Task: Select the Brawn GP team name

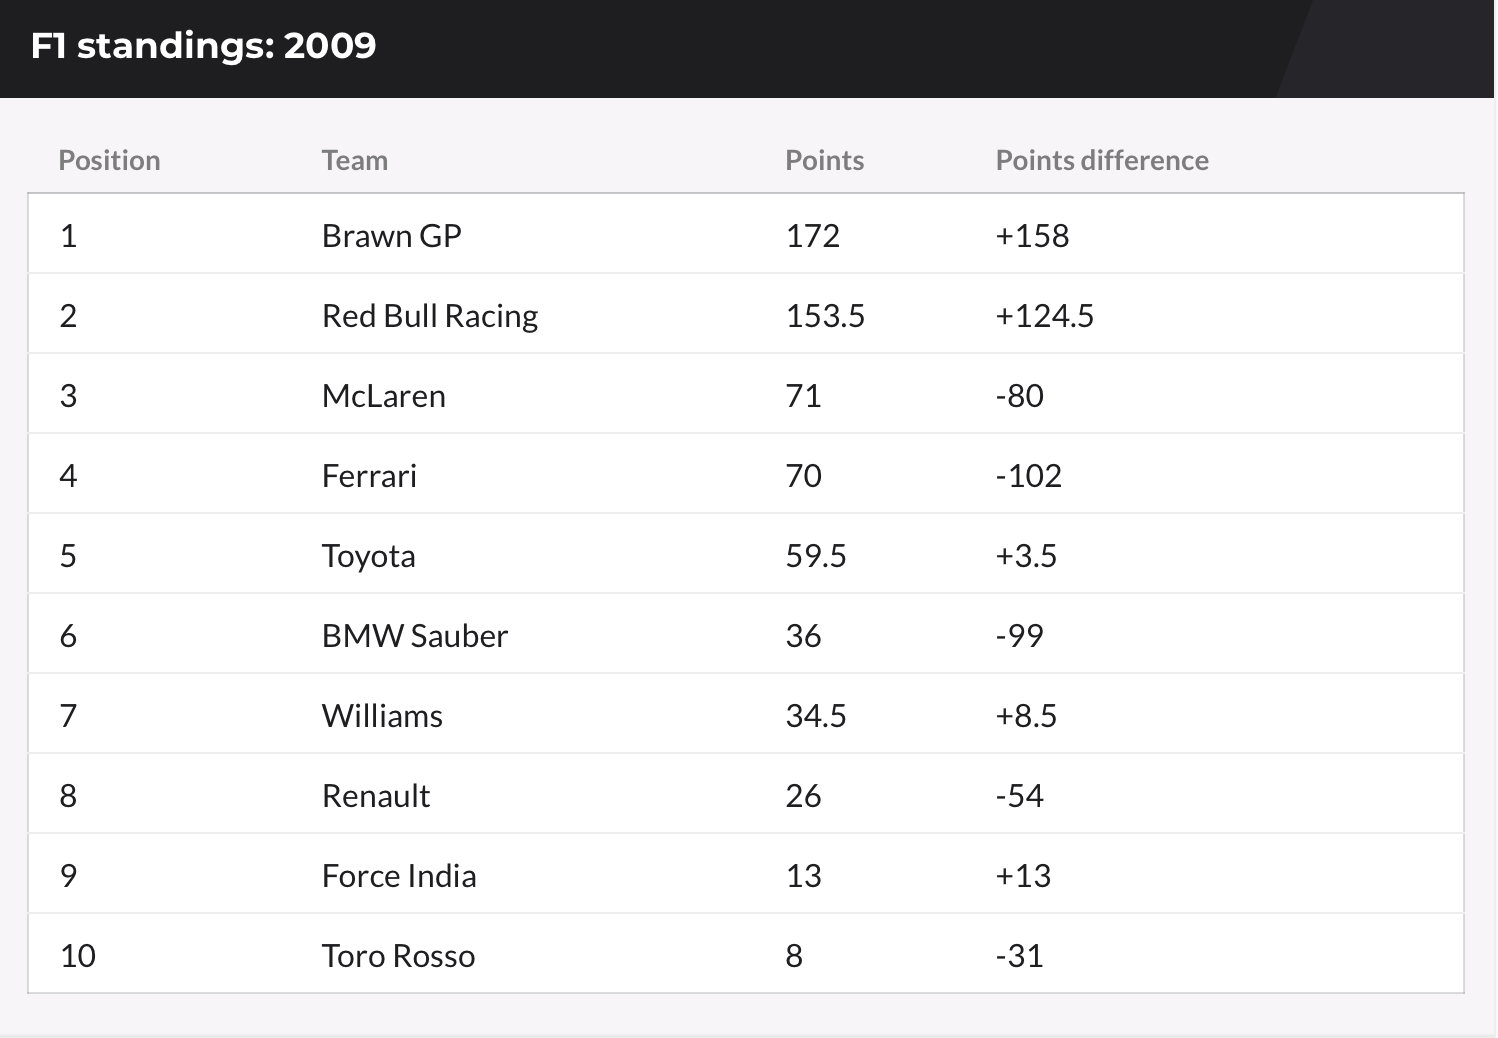Action: 391,236
